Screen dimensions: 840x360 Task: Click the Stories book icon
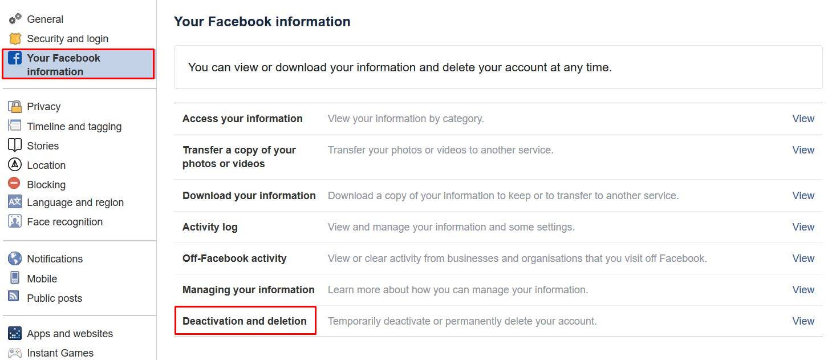click(x=15, y=145)
